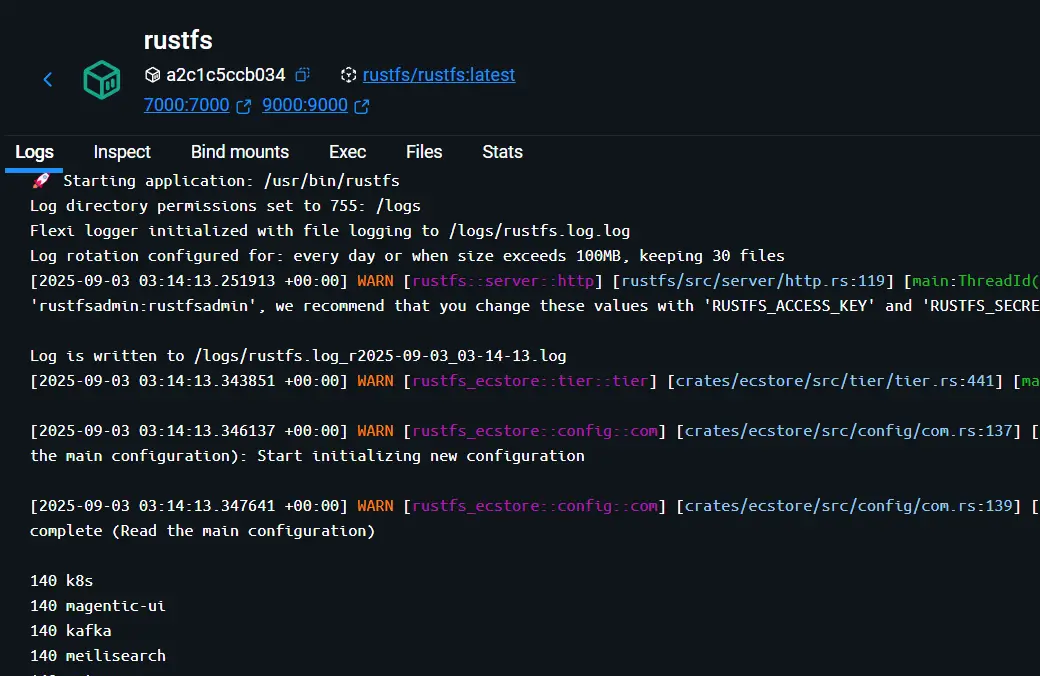Click the rustfs container name heading
This screenshot has height=676, width=1040.
tap(178, 40)
